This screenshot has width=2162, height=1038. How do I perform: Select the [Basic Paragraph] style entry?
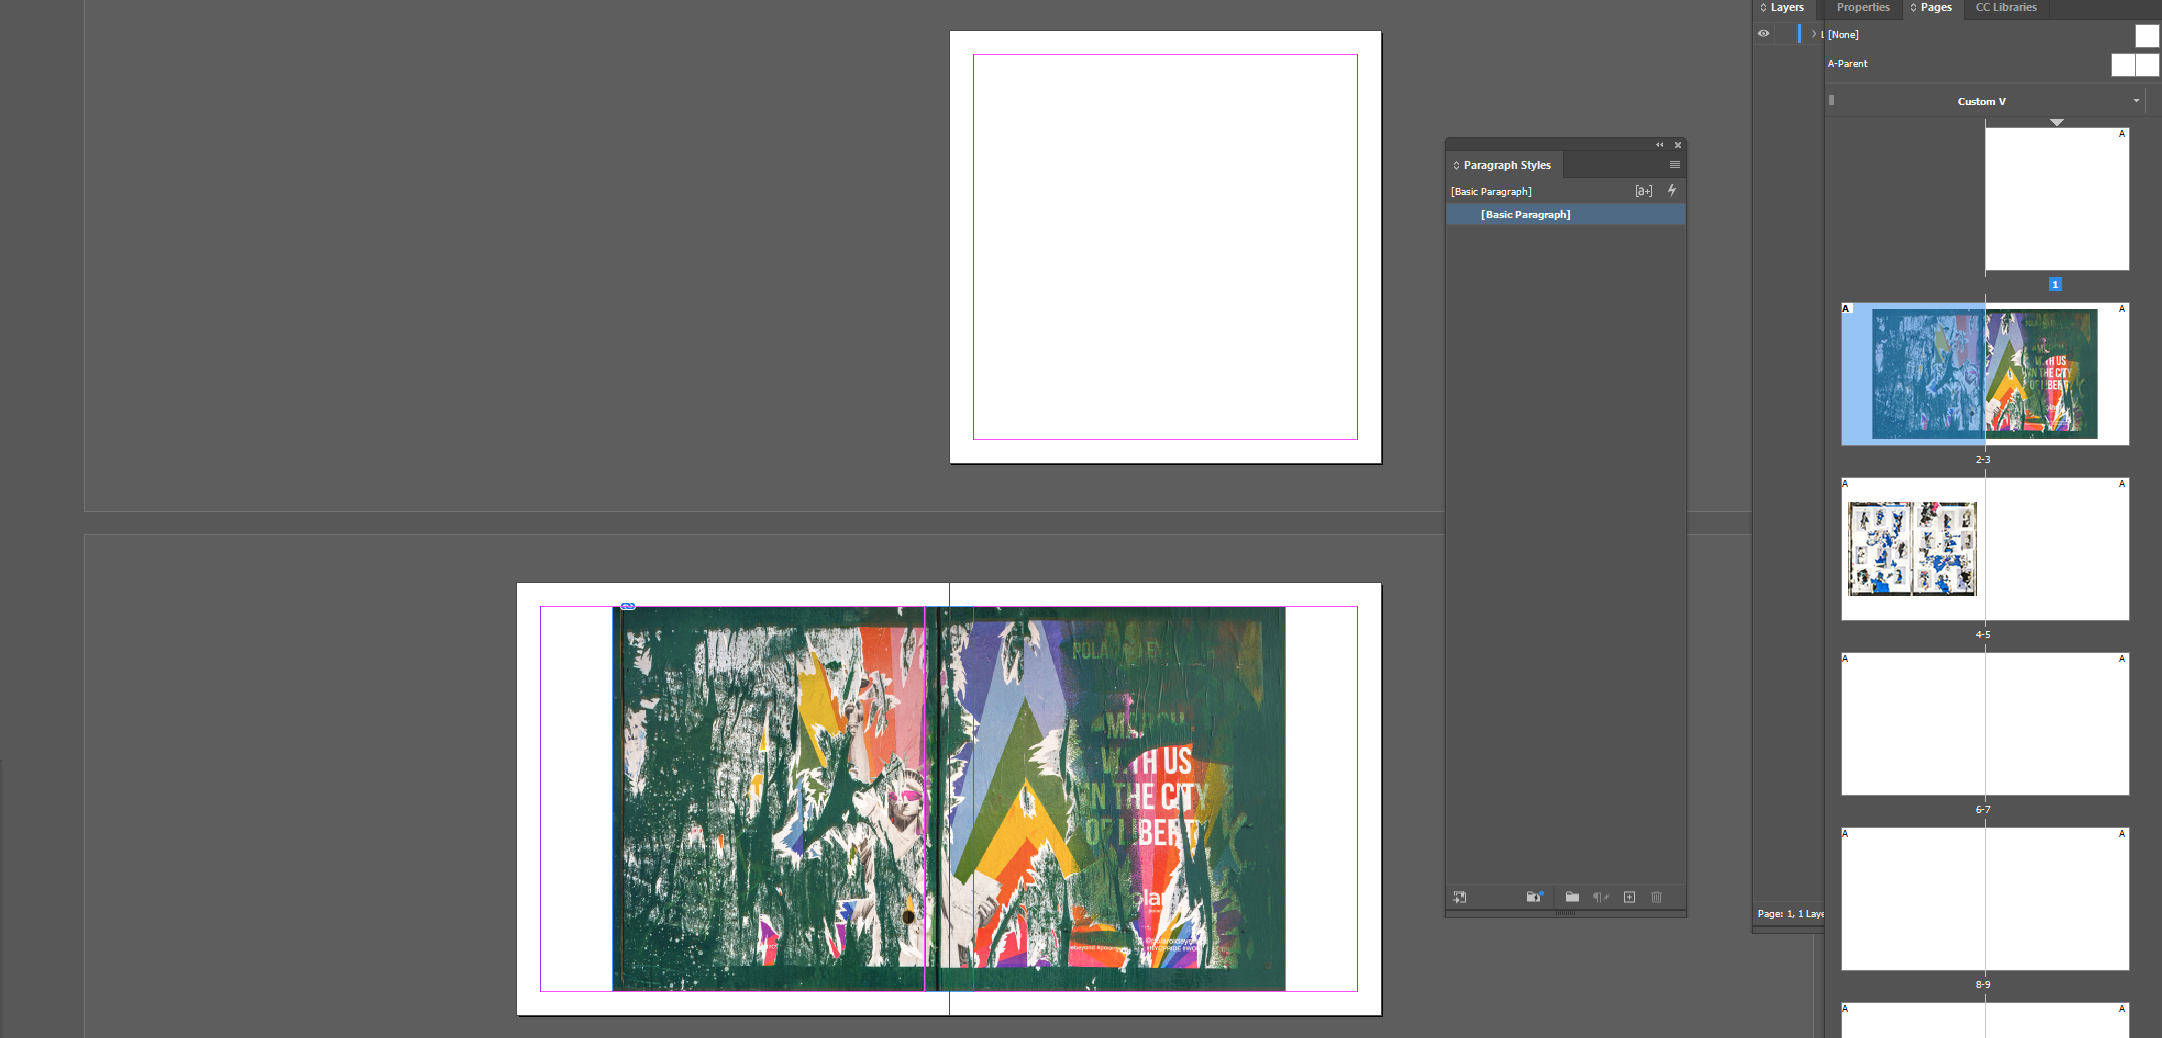[x=1525, y=214]
